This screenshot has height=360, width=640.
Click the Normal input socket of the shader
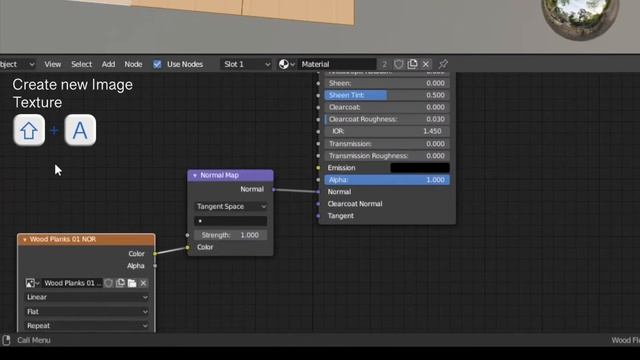(x=318, y=192)
